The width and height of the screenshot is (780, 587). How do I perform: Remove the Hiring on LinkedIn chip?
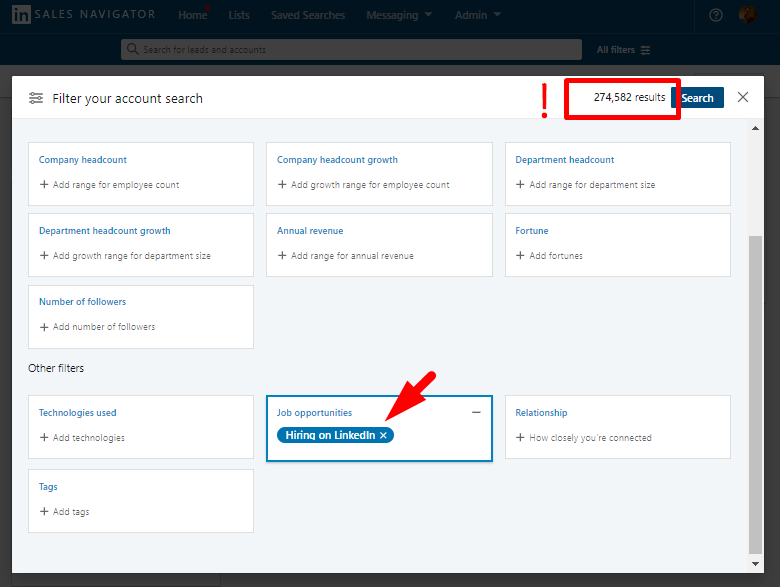point(383,435)
